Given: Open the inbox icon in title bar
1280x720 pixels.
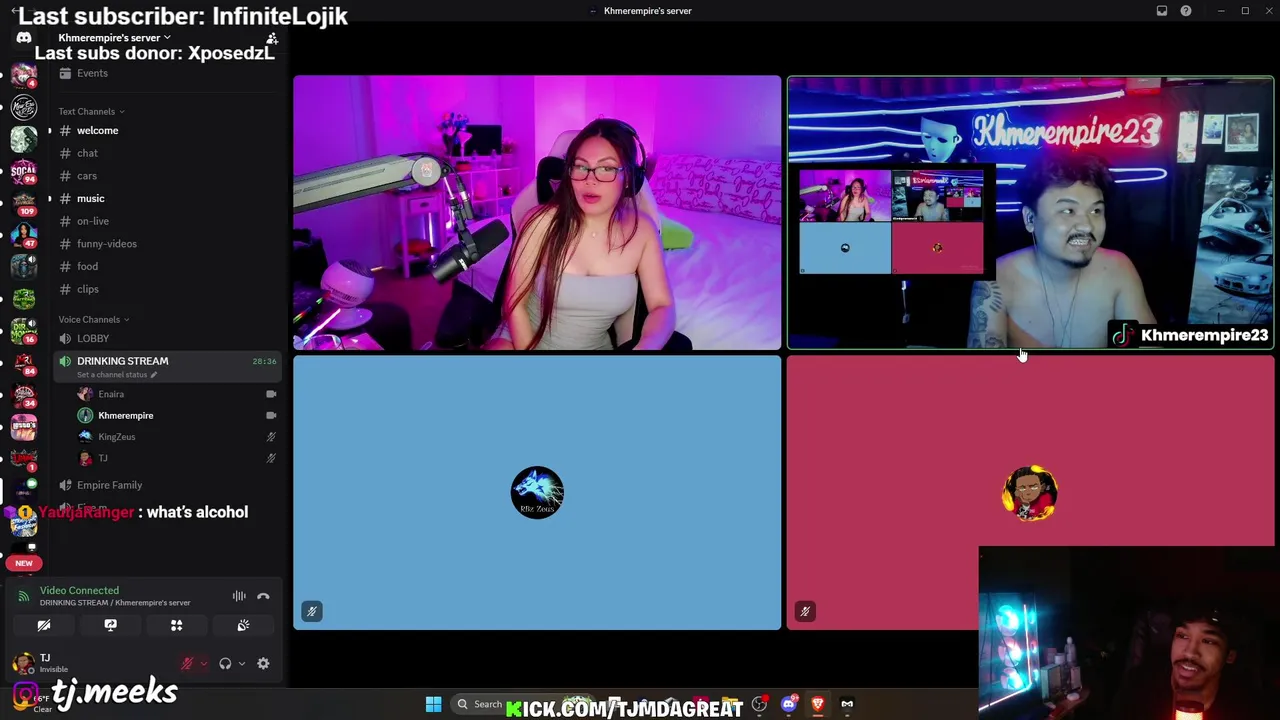Looking at the screenshot, I should [1162, 11].
